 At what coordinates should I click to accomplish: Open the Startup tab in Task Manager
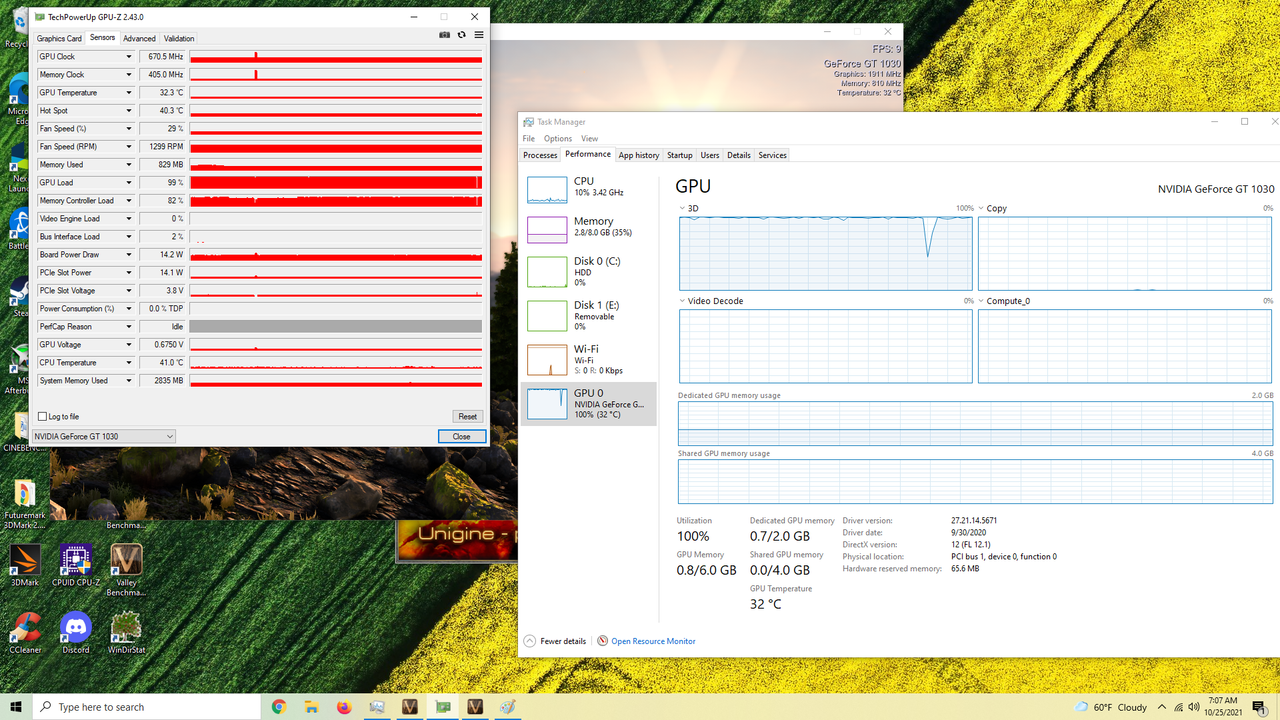tap(679, 155)
